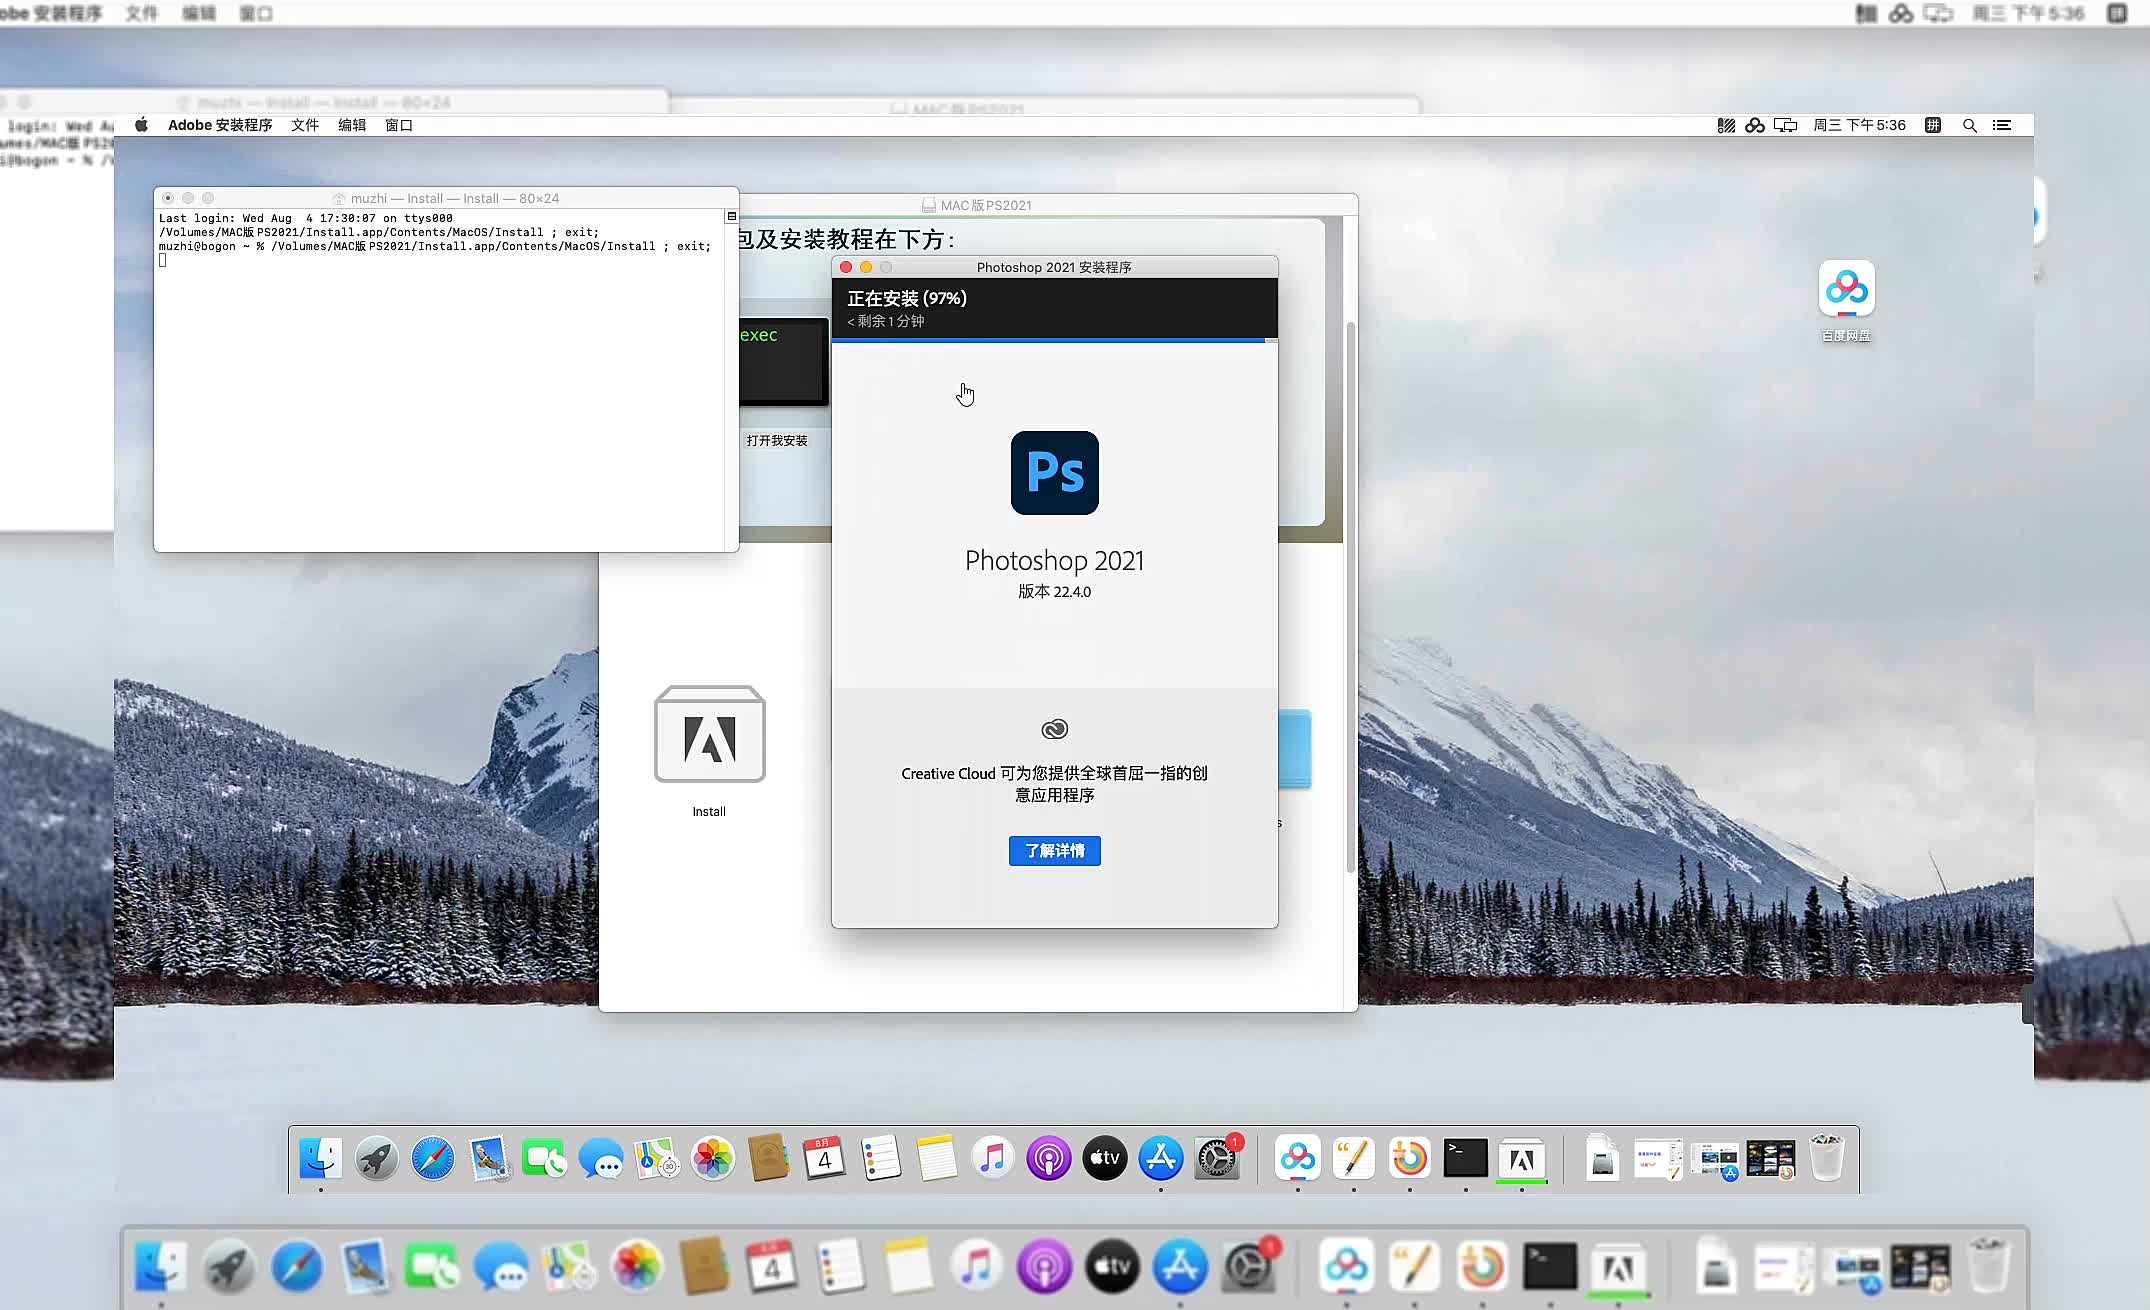Open Photos from the sharp inner dock
This screenshot has width=2150, height=1310.
(x=713, y=1159)
